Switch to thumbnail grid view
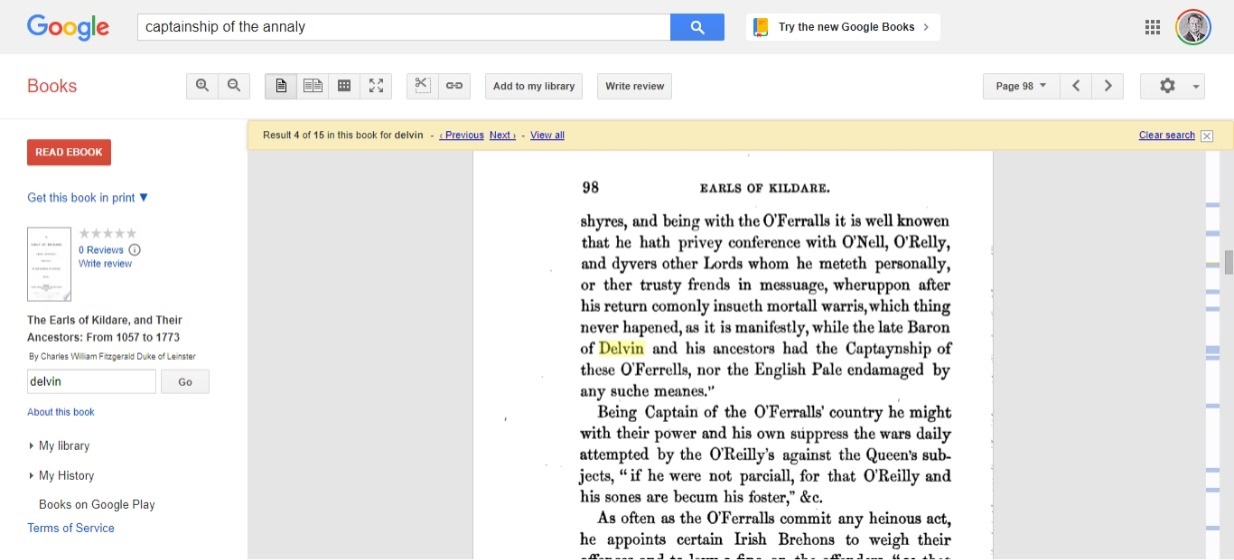This screenshot has height=560, width=1234. 344,86
